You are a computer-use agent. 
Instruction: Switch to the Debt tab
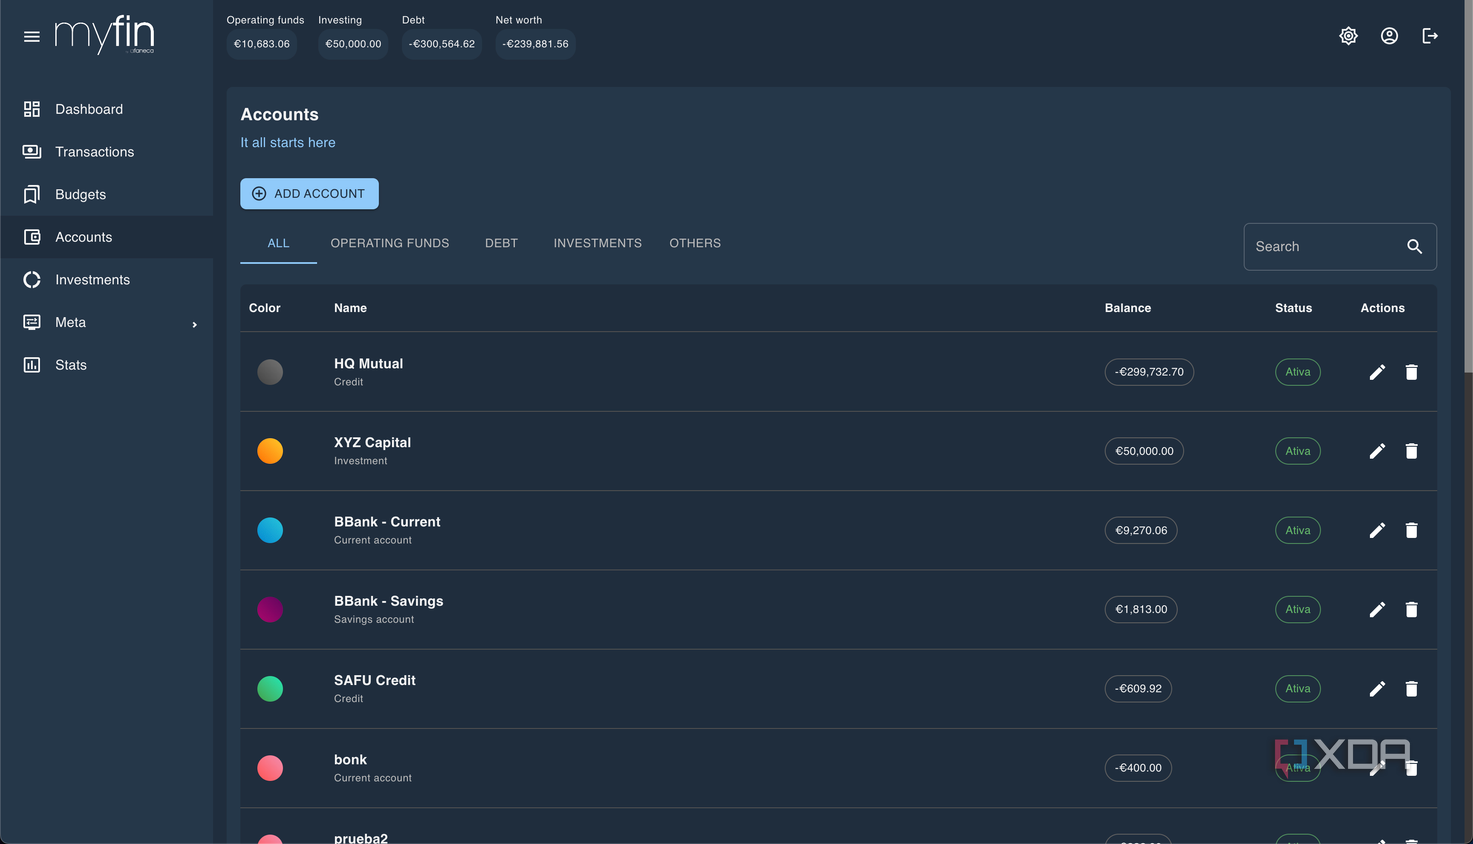coord(501,243)
